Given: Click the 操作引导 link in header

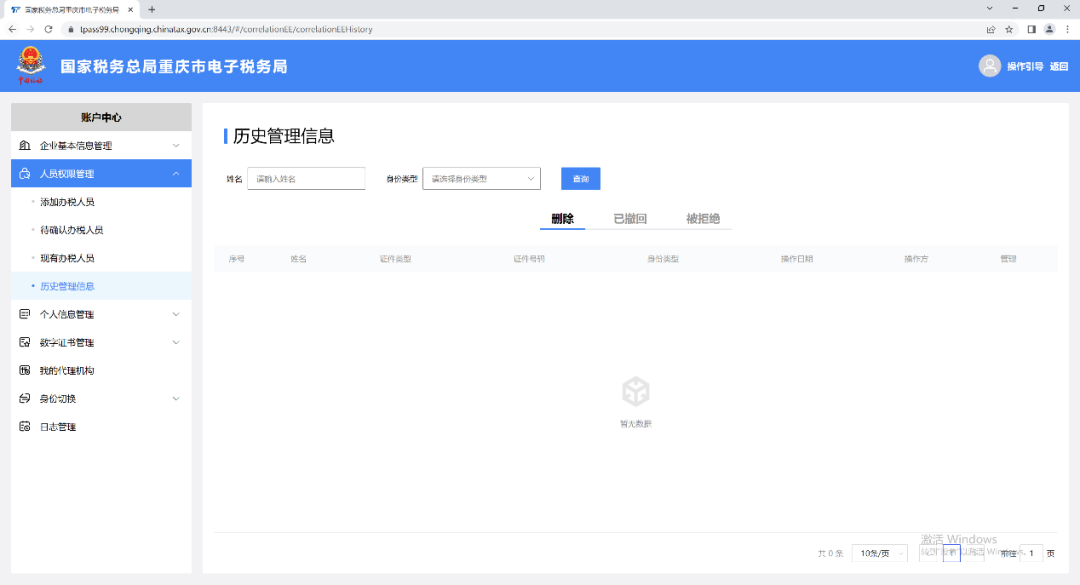Looking at the screenshot, I should tap(1024, 67).
